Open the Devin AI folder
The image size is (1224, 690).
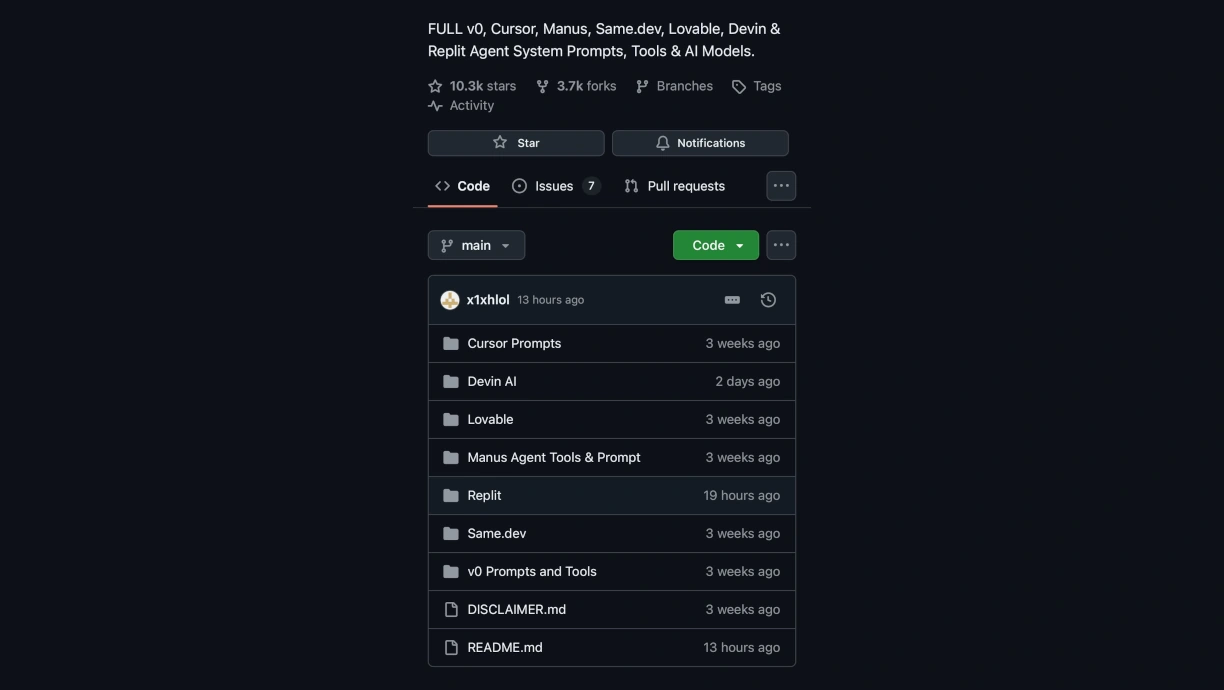(492, 382)
